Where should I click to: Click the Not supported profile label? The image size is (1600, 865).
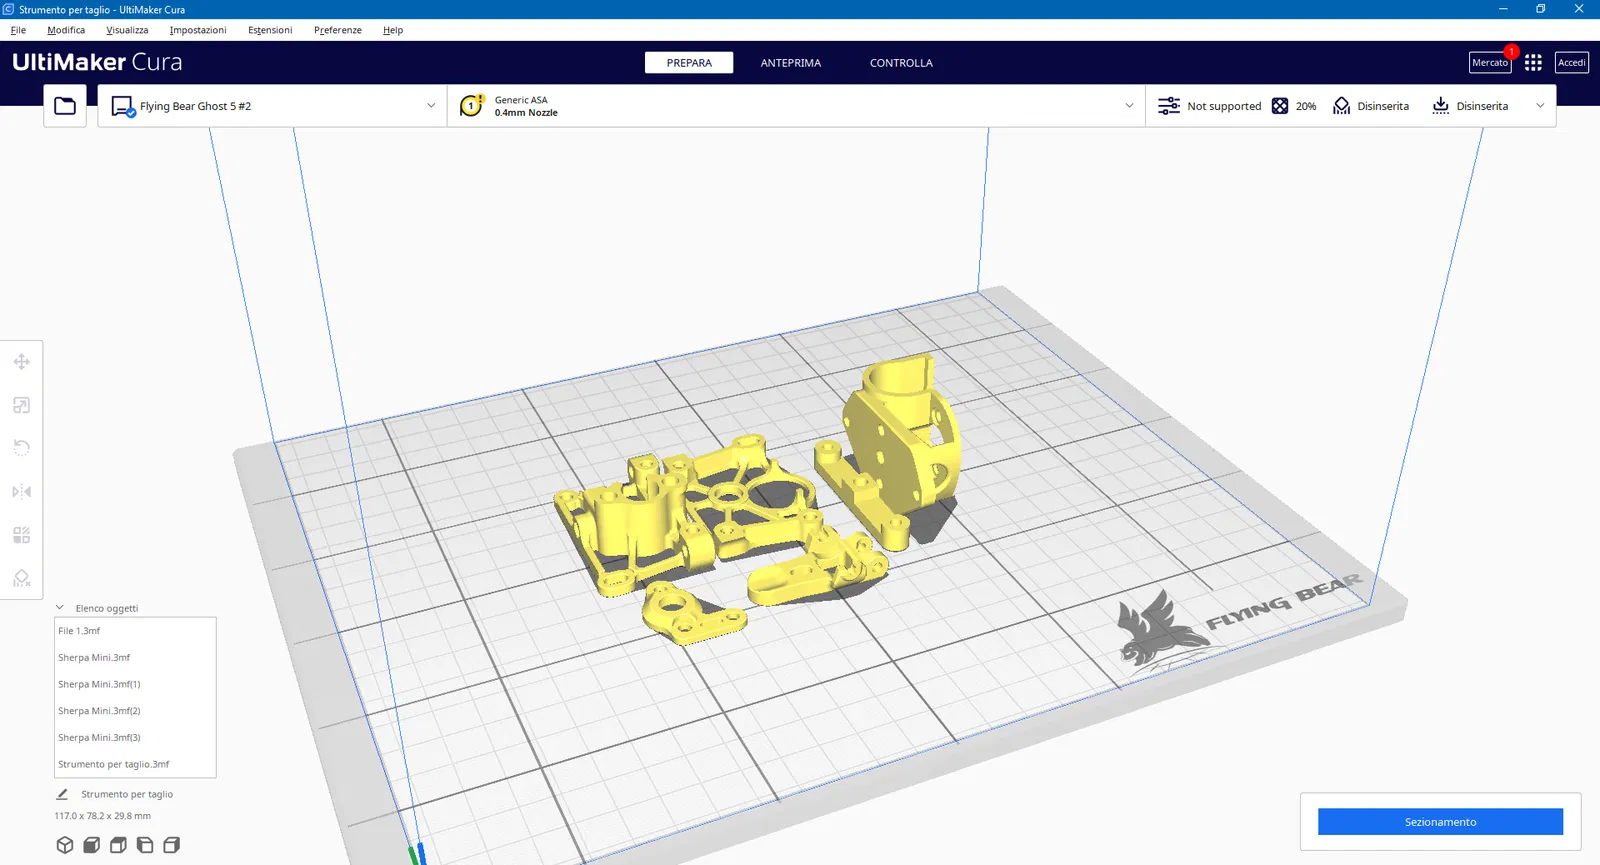click(x=1224, y=106)
